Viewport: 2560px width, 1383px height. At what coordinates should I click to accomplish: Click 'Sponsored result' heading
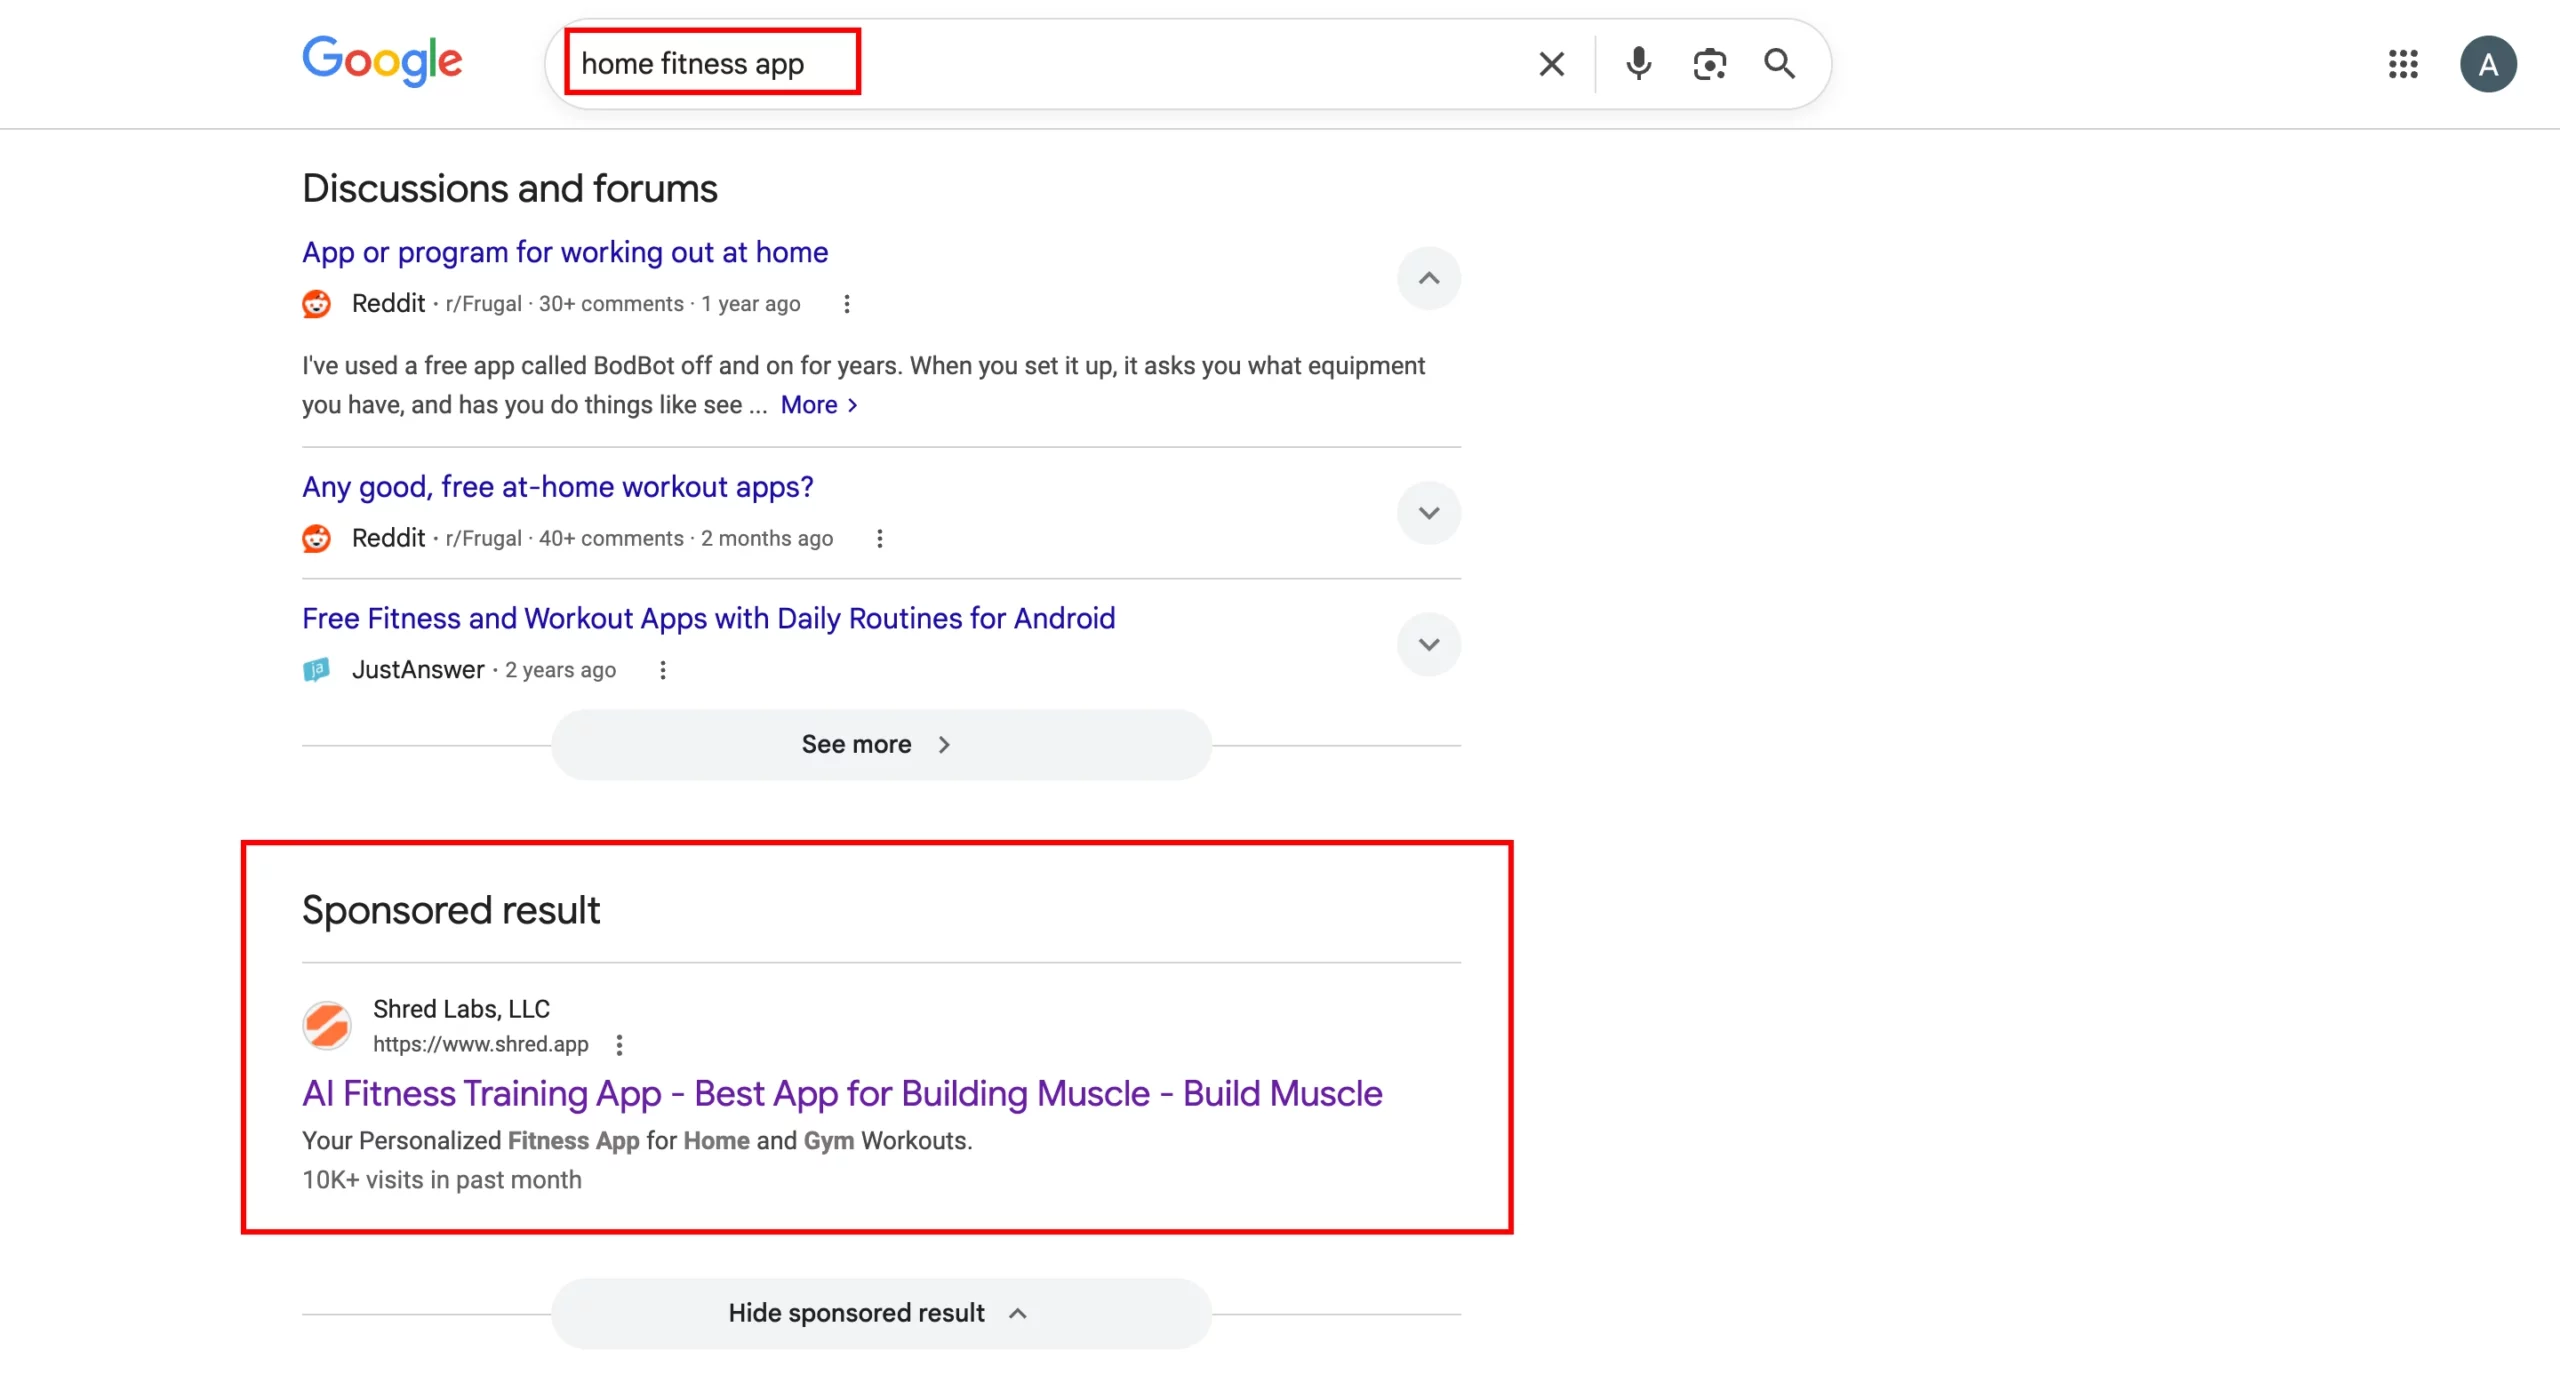tap(450, 910)
